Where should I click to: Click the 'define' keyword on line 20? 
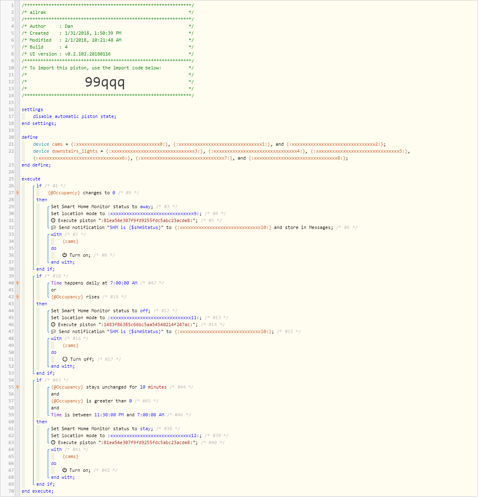pyautogui.click(x=30, y=137)
